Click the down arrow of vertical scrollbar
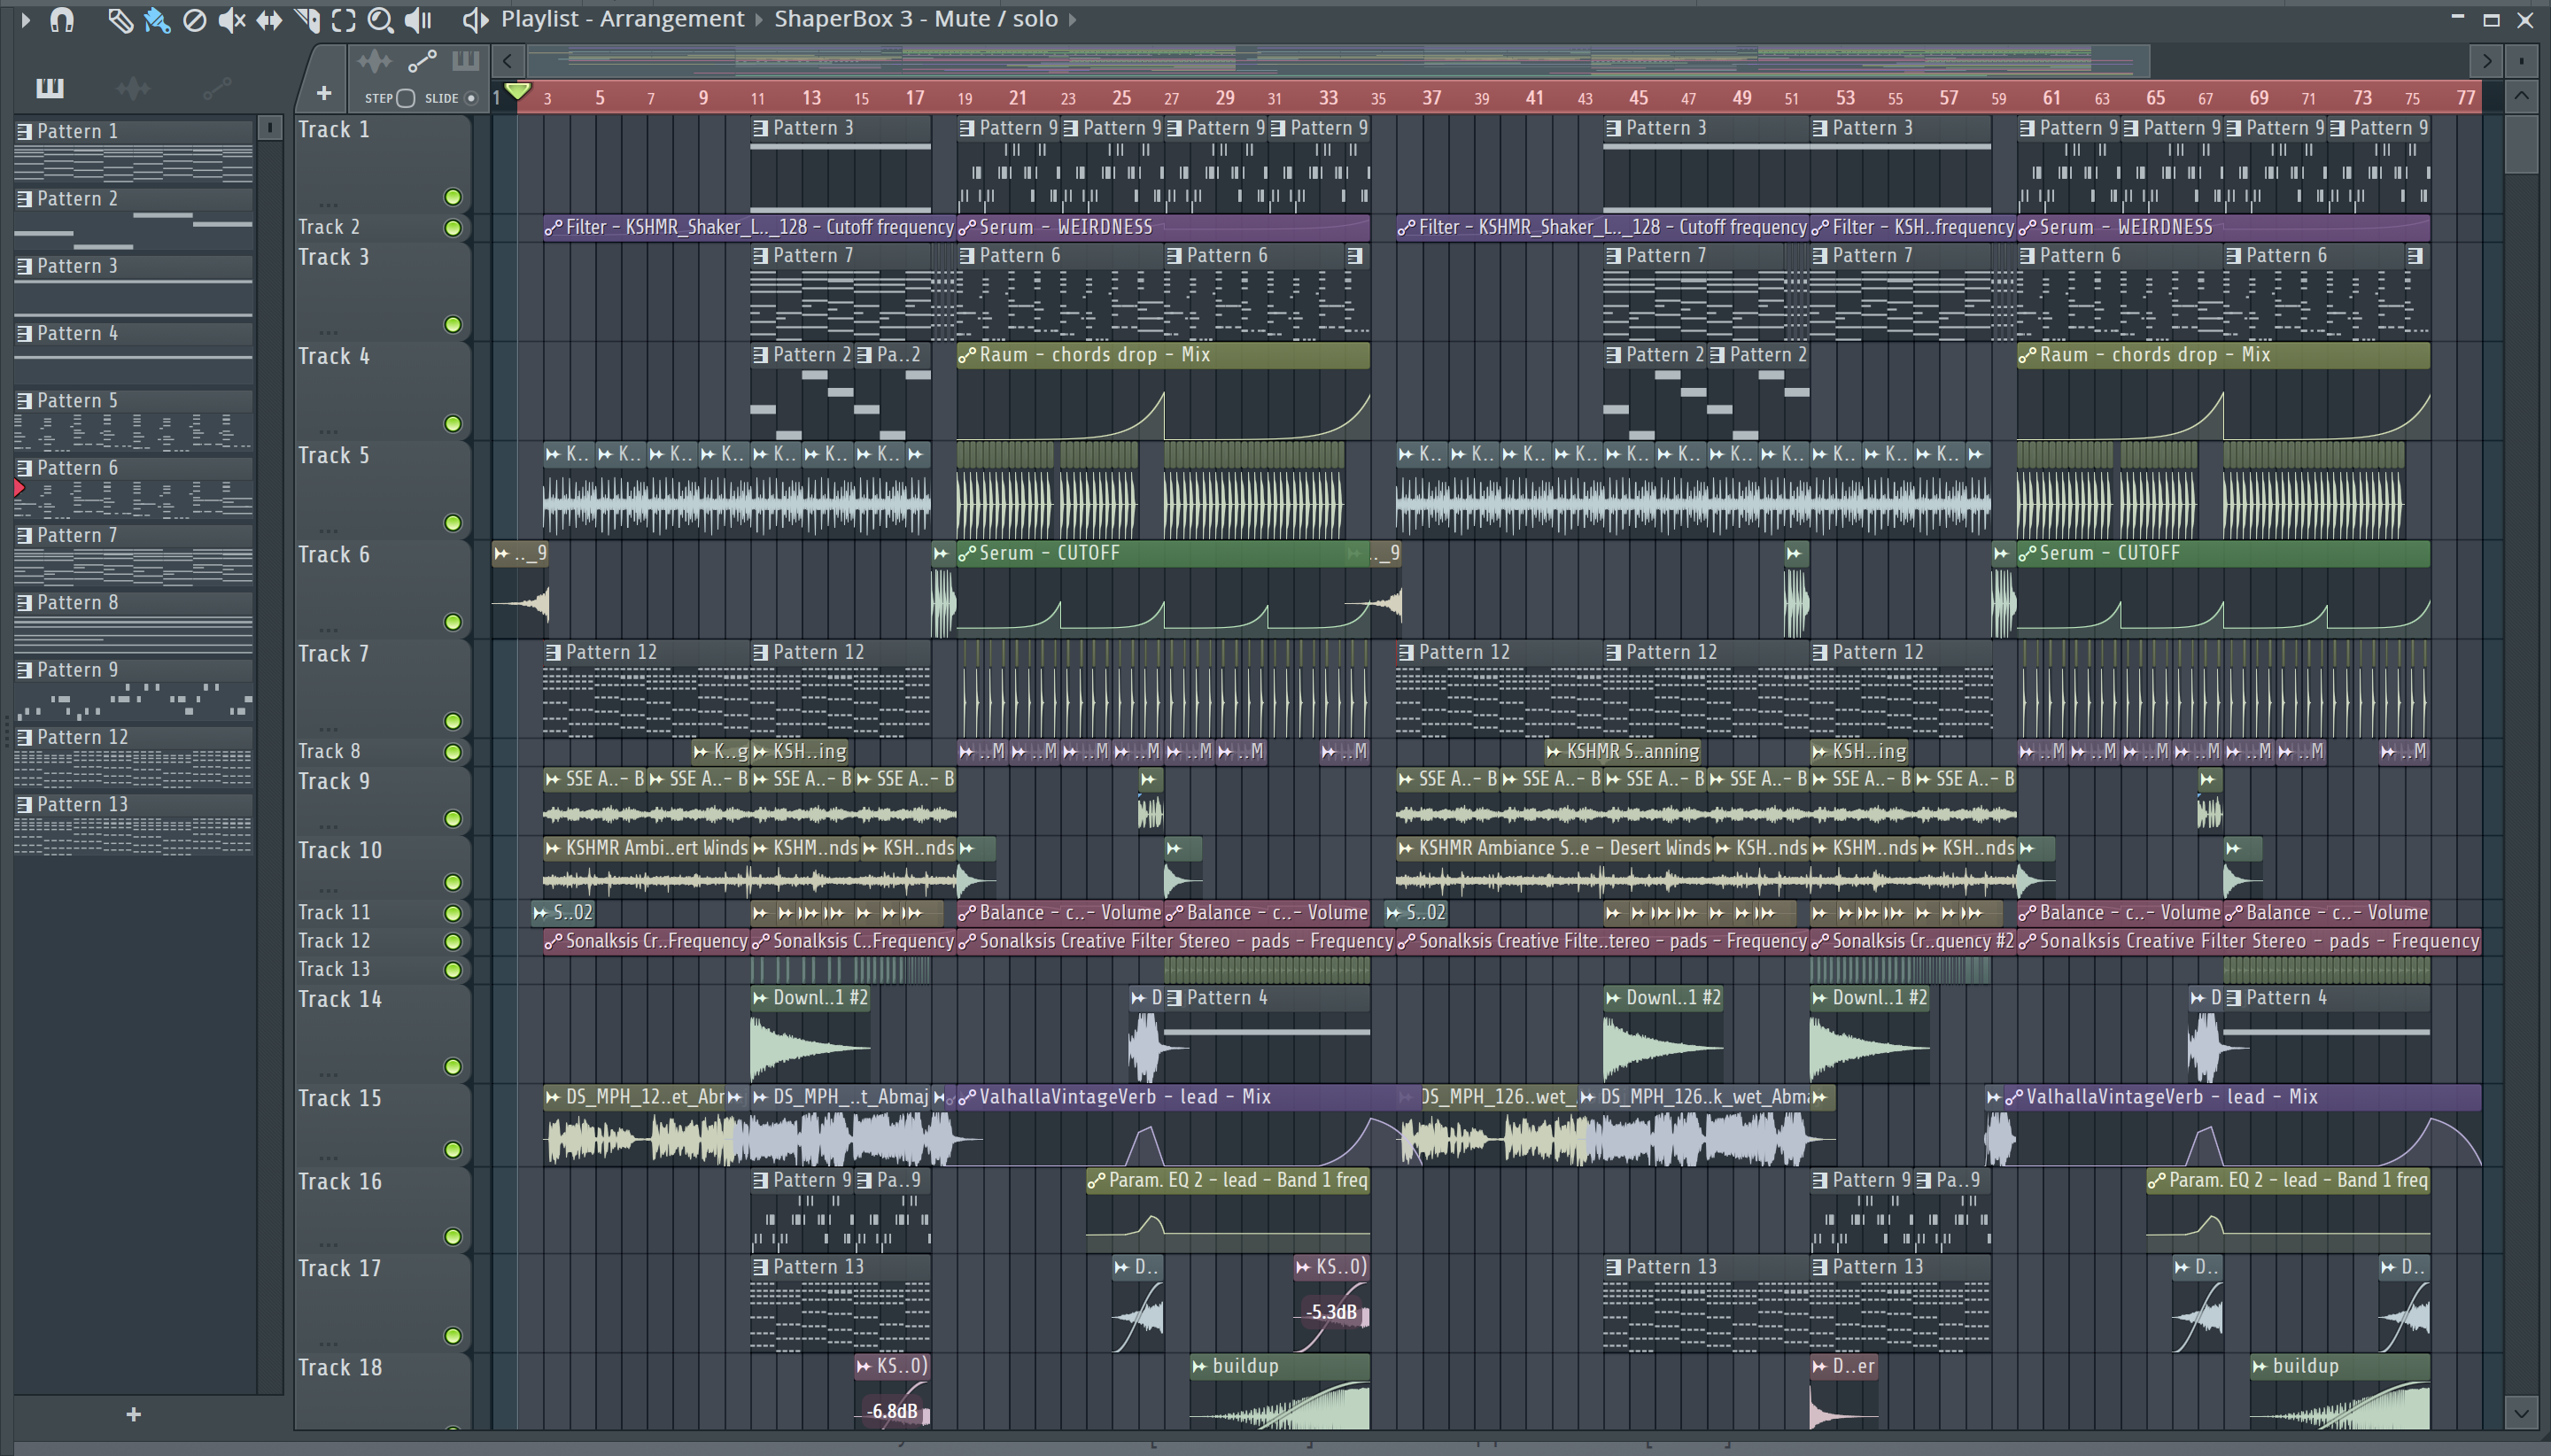This screenshot has height=1456, width=2551. coord(2521,1413)
